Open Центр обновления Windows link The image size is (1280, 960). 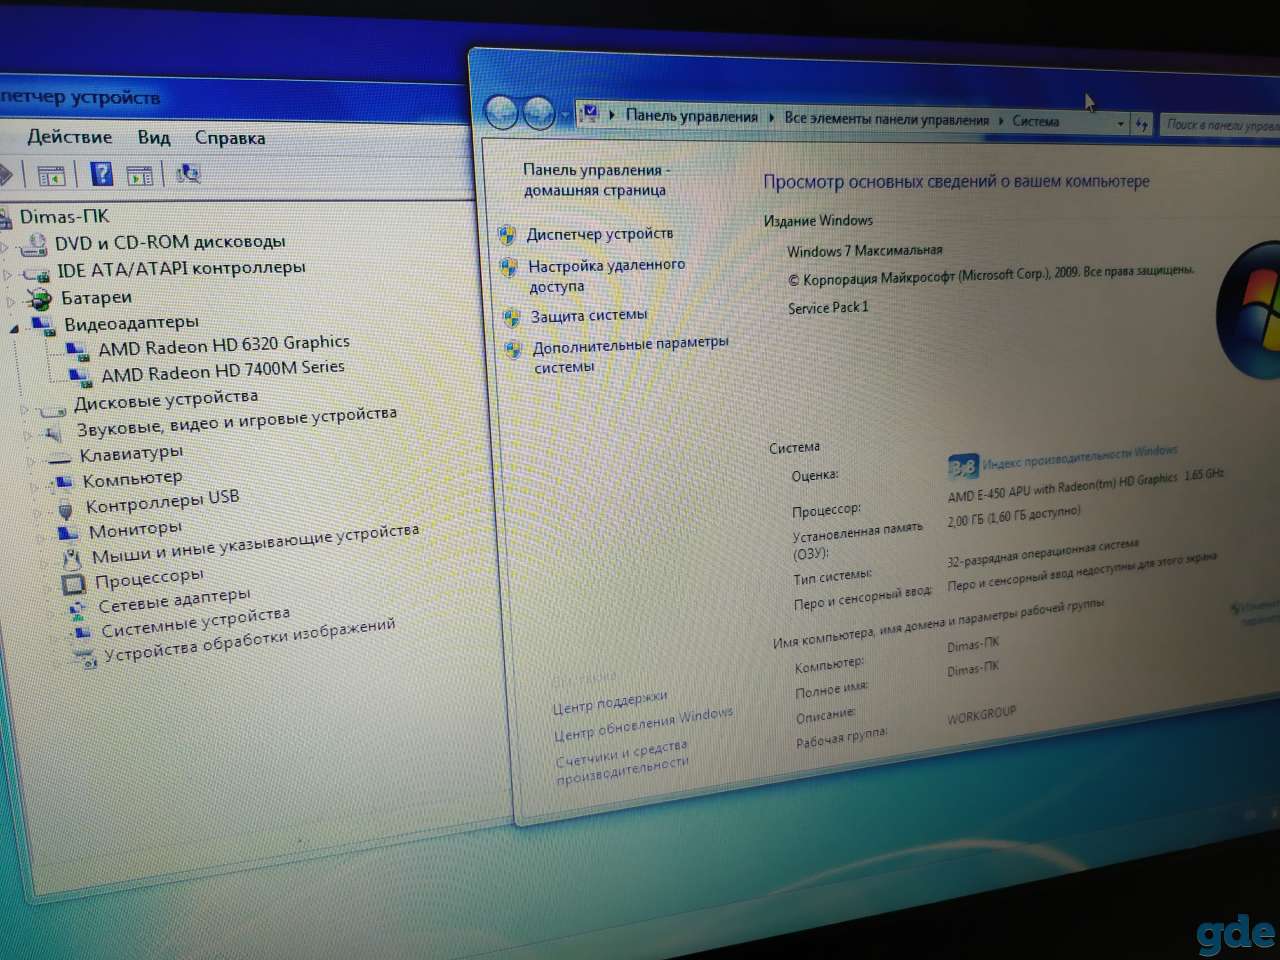coord(643,724)
